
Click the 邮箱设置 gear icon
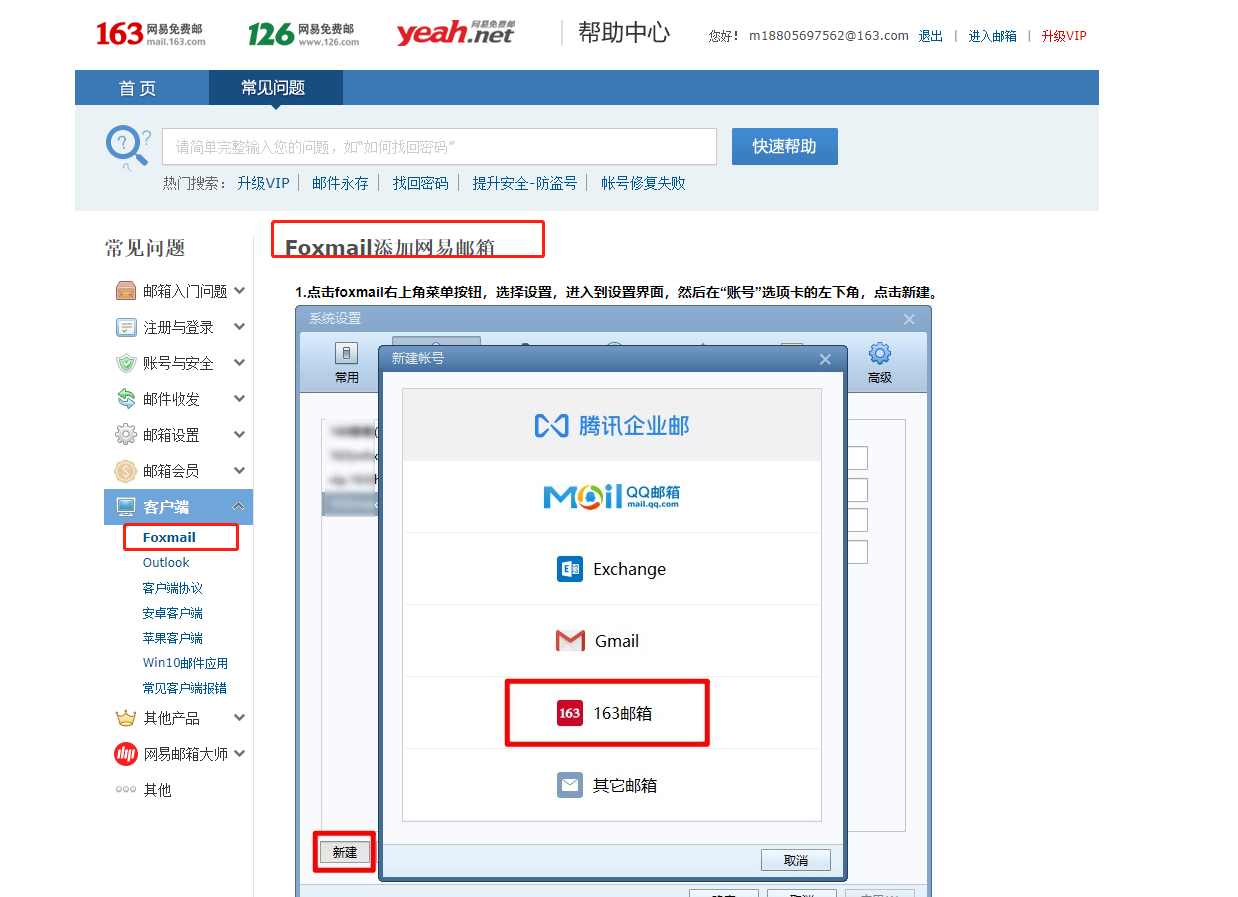click(x=126, y=435)
